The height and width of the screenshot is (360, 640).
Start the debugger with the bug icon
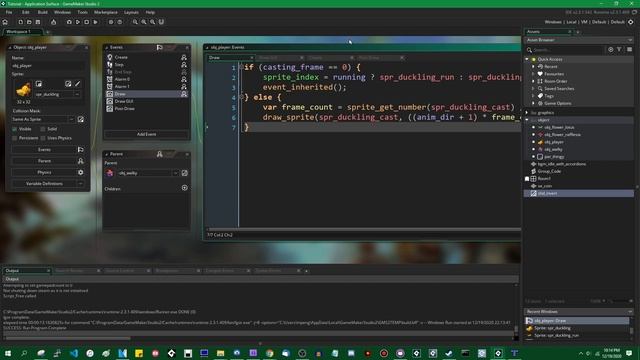click(69, 22)
